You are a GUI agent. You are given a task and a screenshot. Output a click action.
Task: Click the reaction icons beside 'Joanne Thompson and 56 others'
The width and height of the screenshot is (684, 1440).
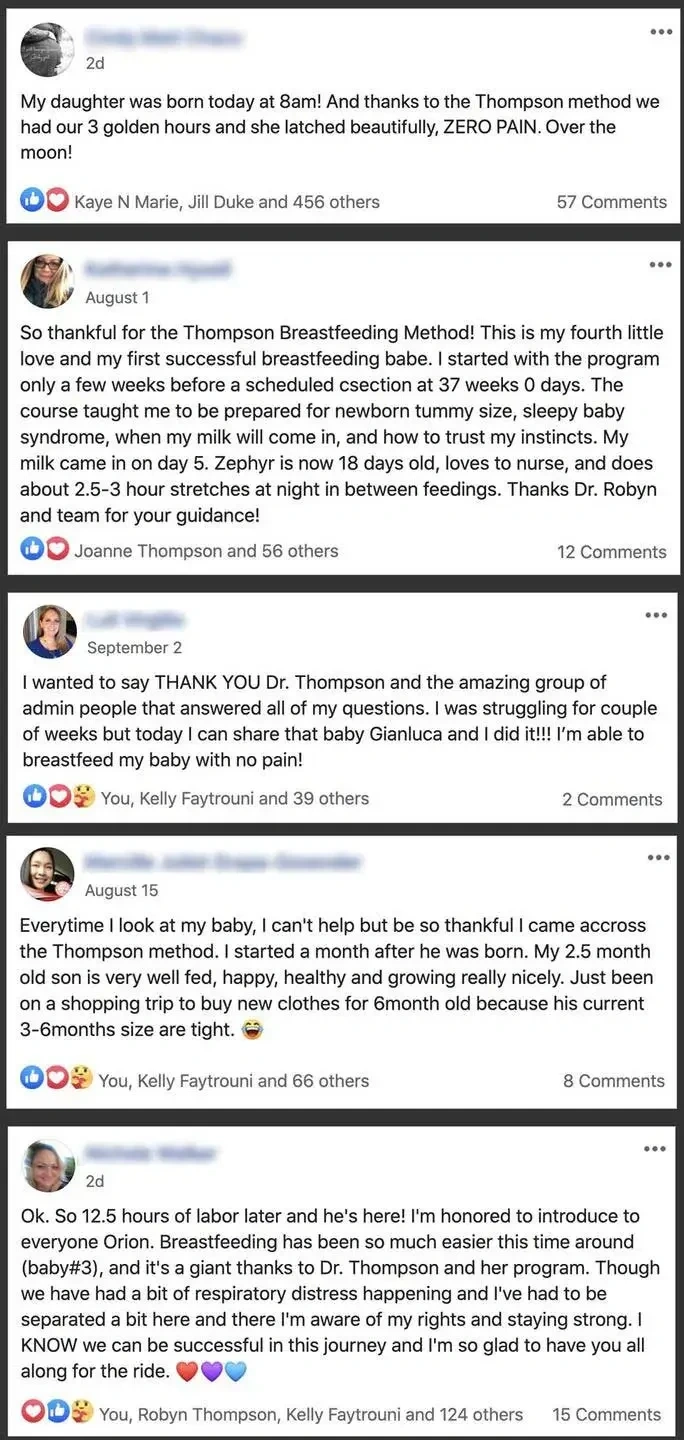click(45, 550)
